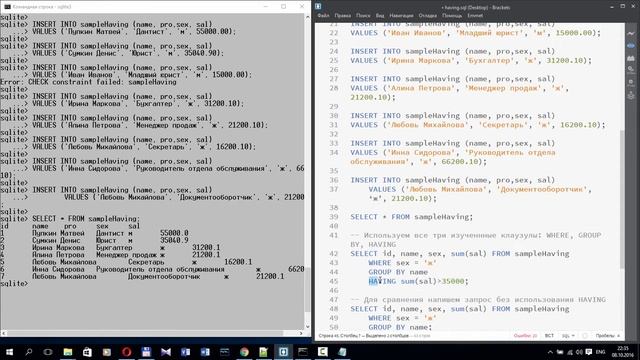Open the Action Center notifications icon
Viewport: 640px width, 360px height.
(x=589, y=352)
